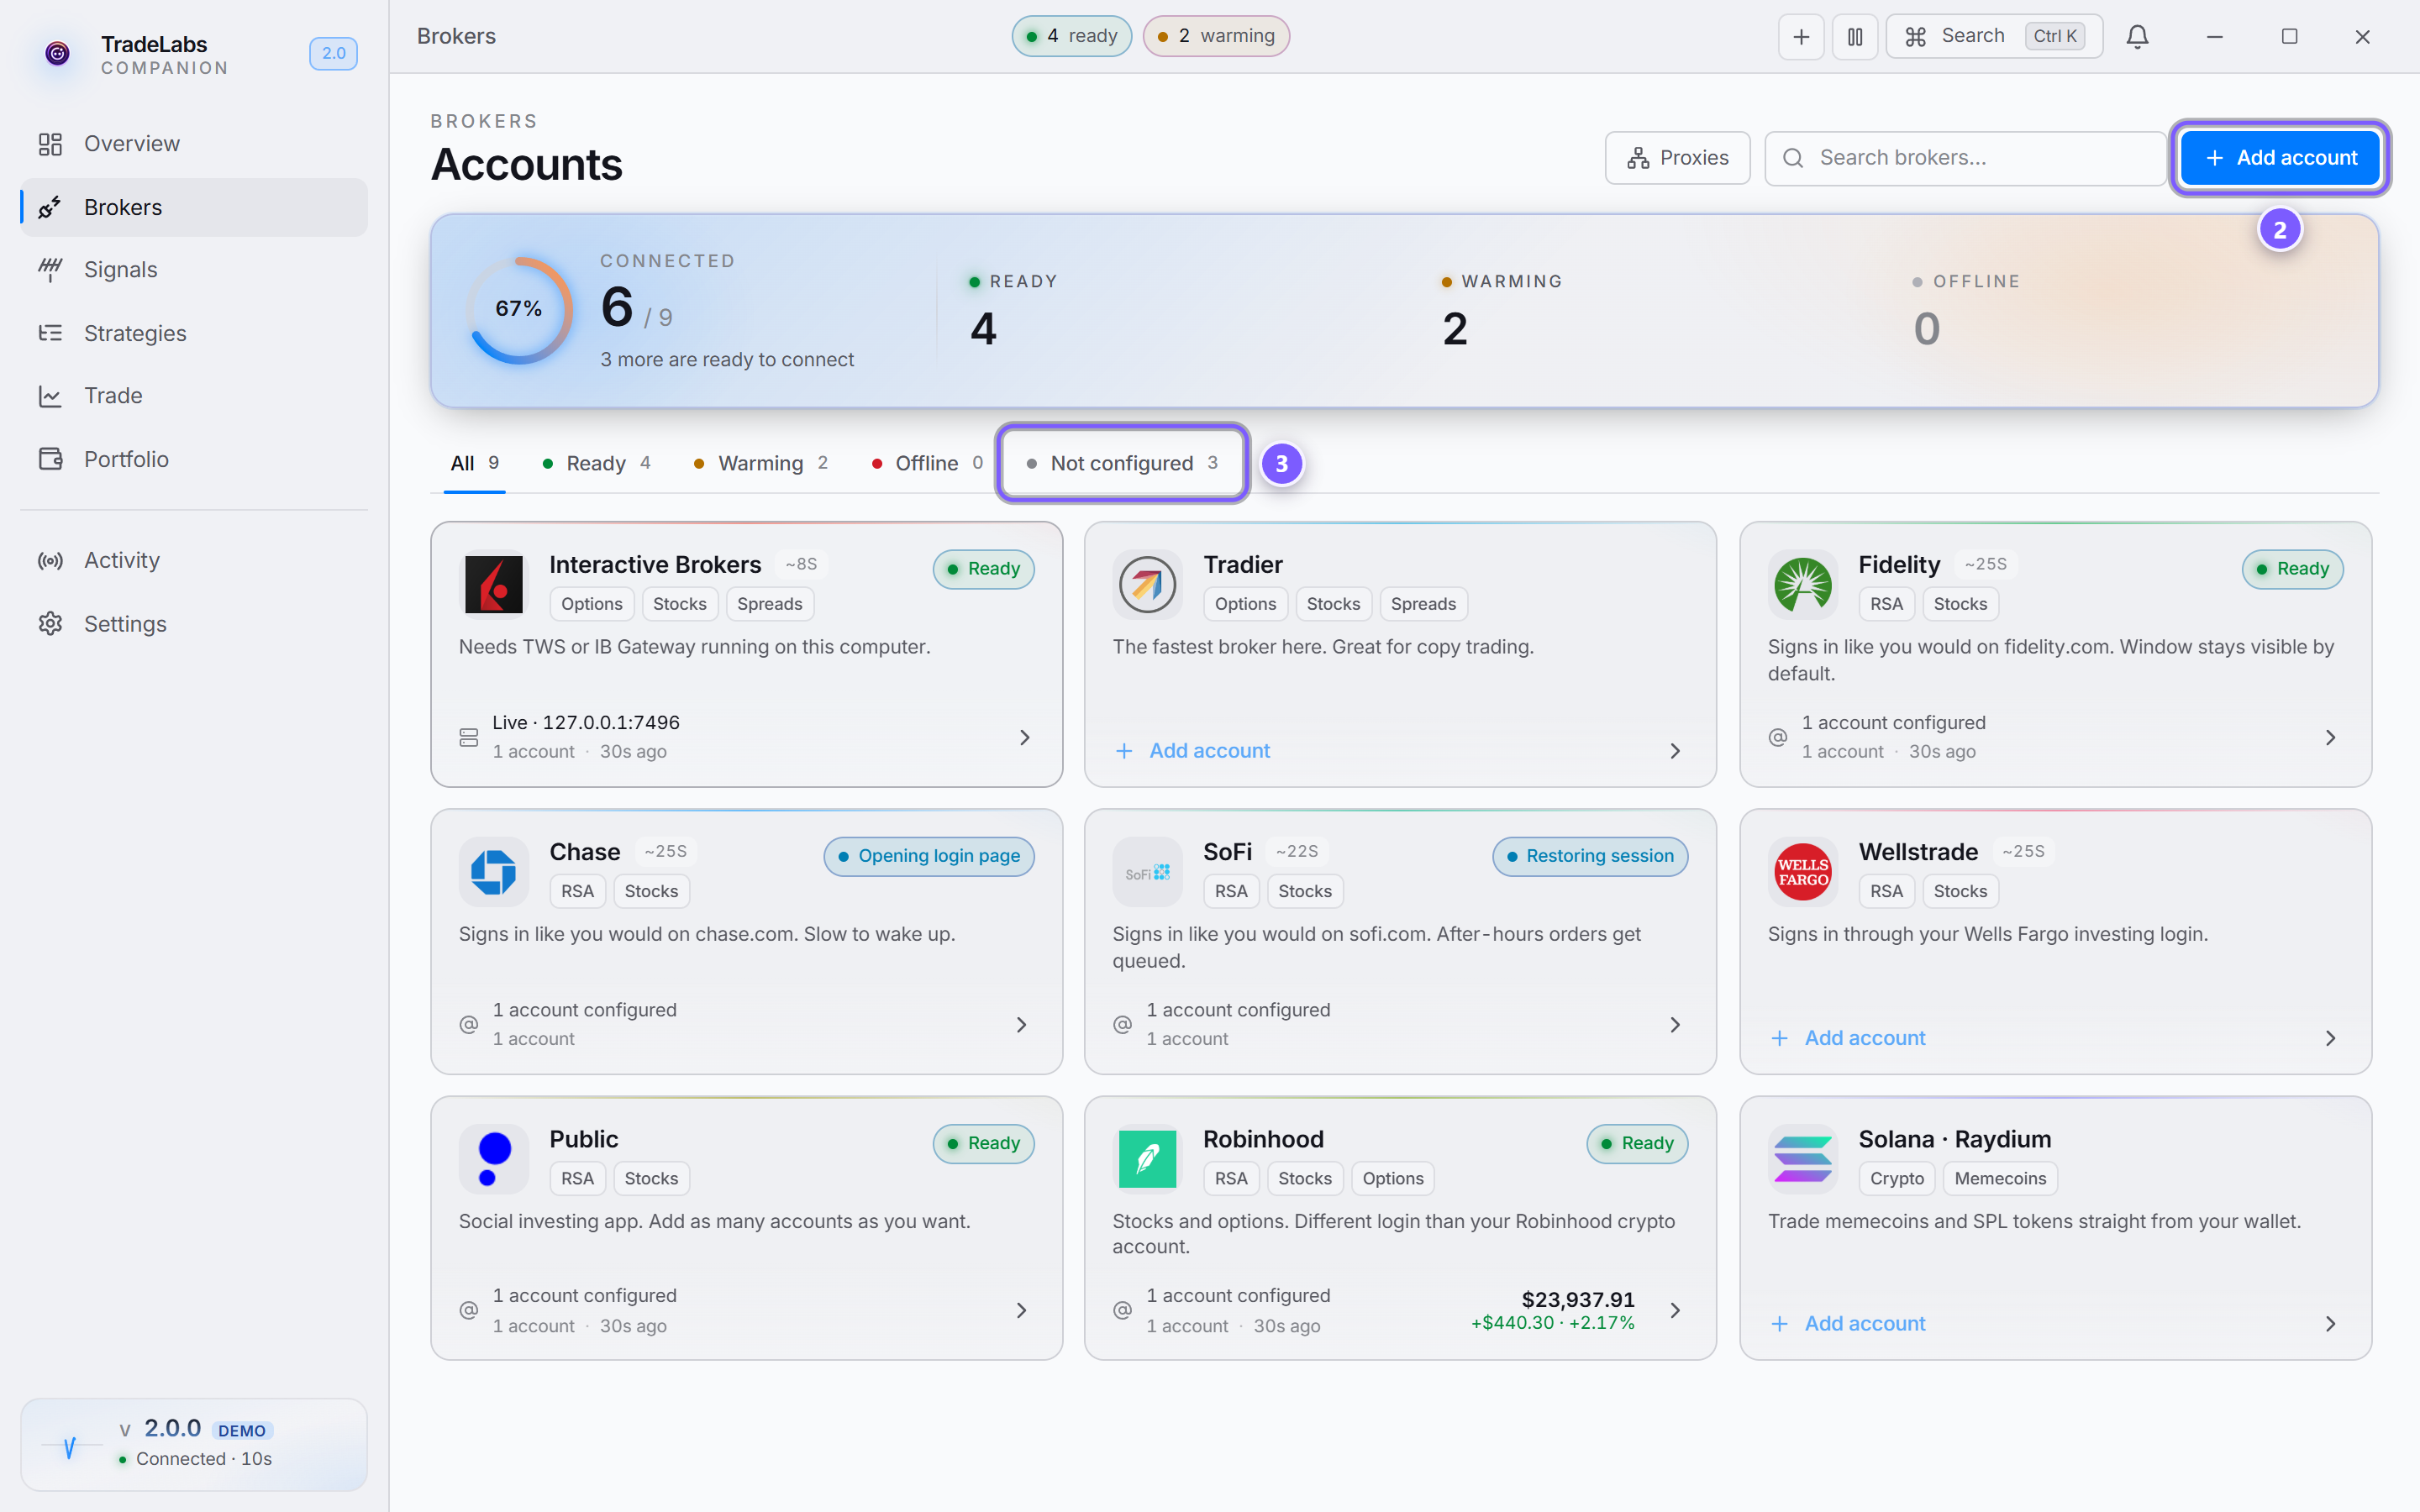Click the Chase logo

point(494,872)
